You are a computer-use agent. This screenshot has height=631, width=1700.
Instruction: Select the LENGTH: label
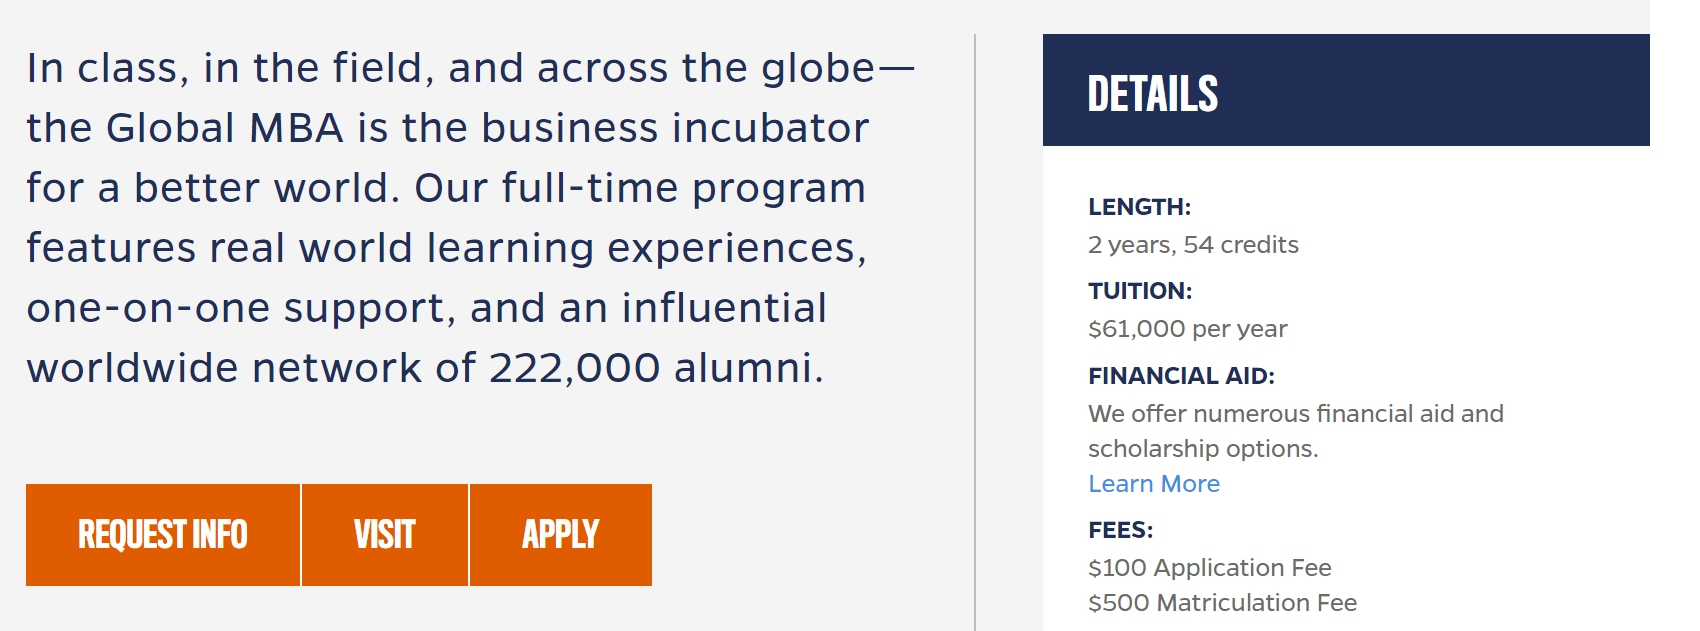point(1139,207)
